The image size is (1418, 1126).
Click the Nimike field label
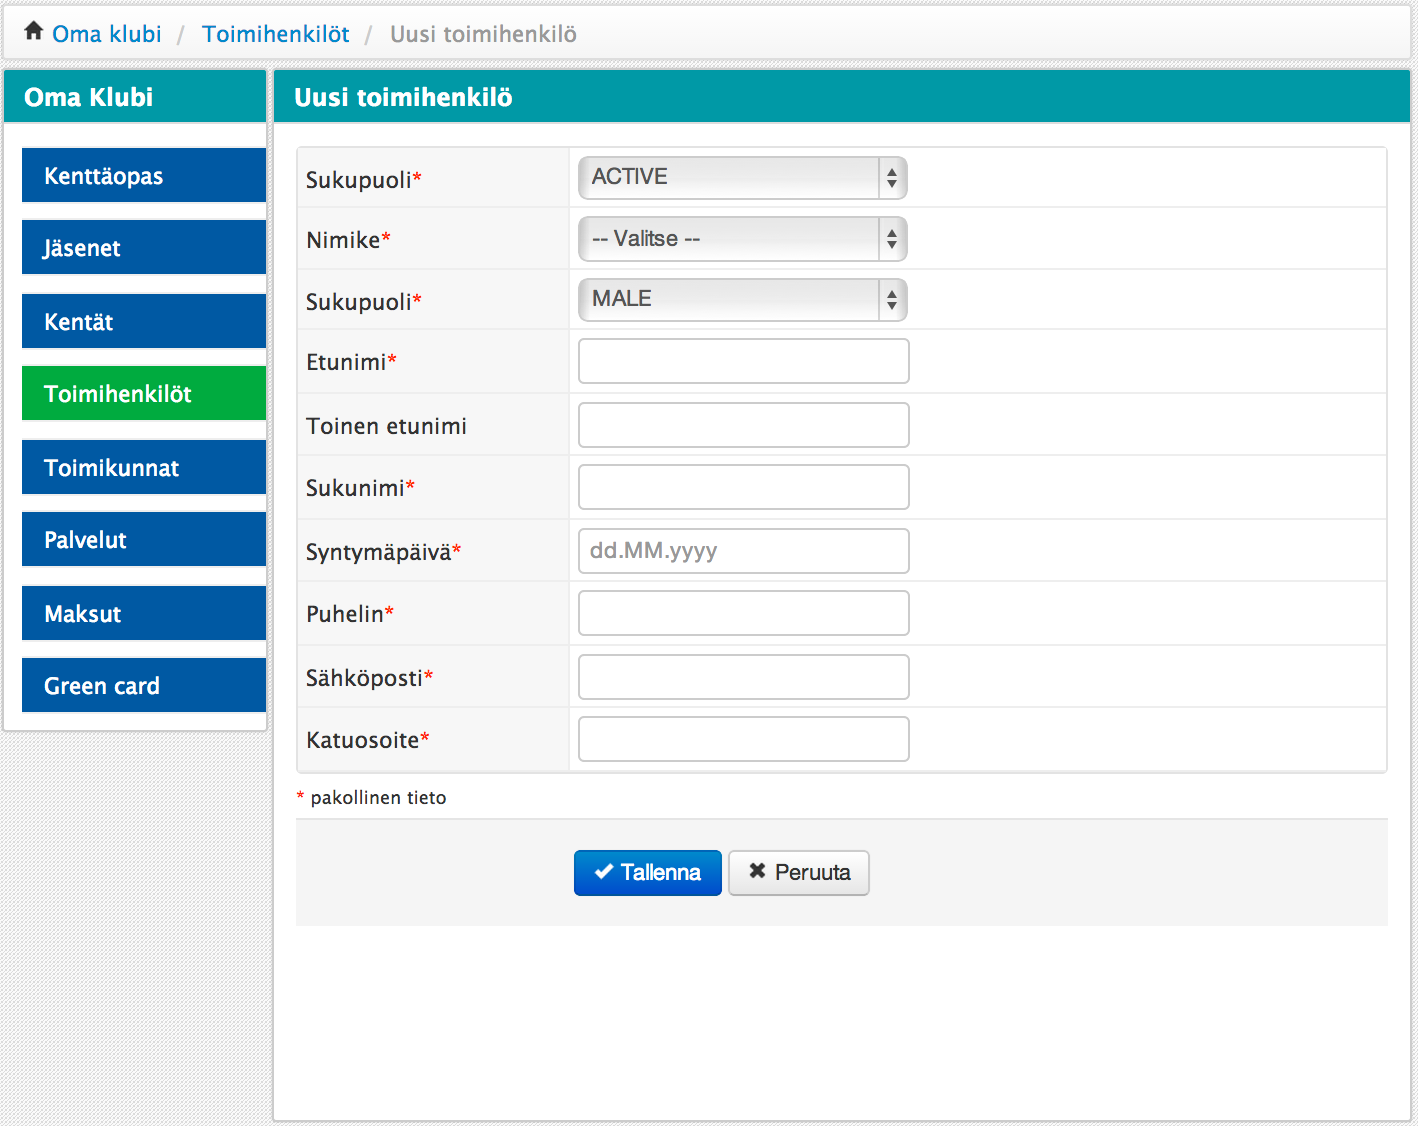[348, 240]
